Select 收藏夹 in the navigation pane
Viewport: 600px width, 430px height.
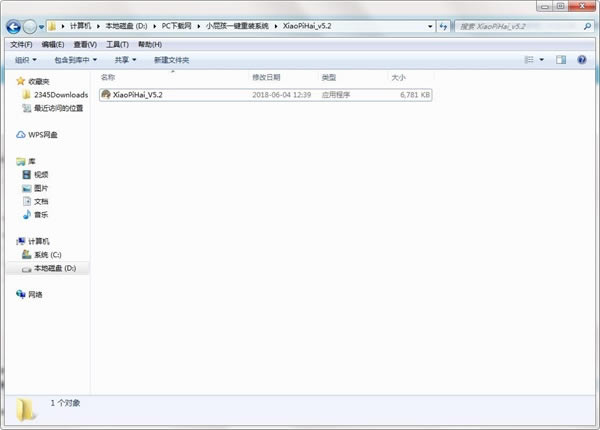[39, 81]
